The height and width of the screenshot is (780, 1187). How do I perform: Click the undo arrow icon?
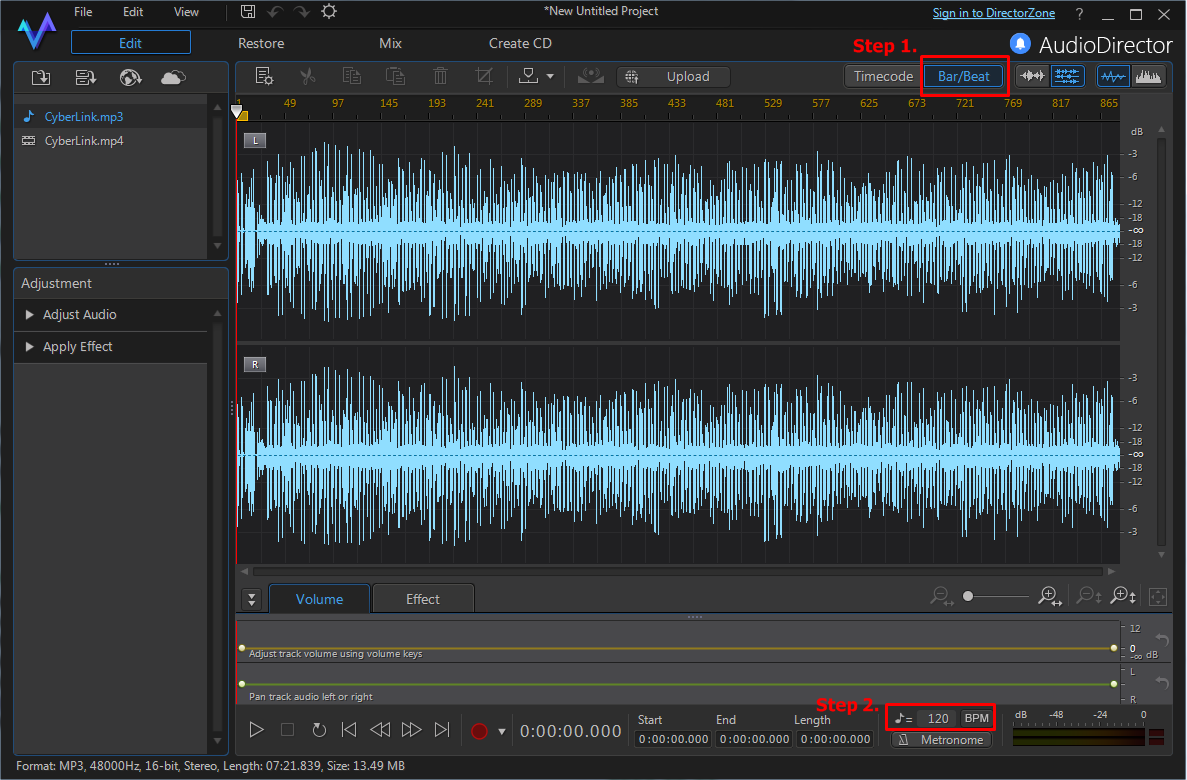click(276, 11)
